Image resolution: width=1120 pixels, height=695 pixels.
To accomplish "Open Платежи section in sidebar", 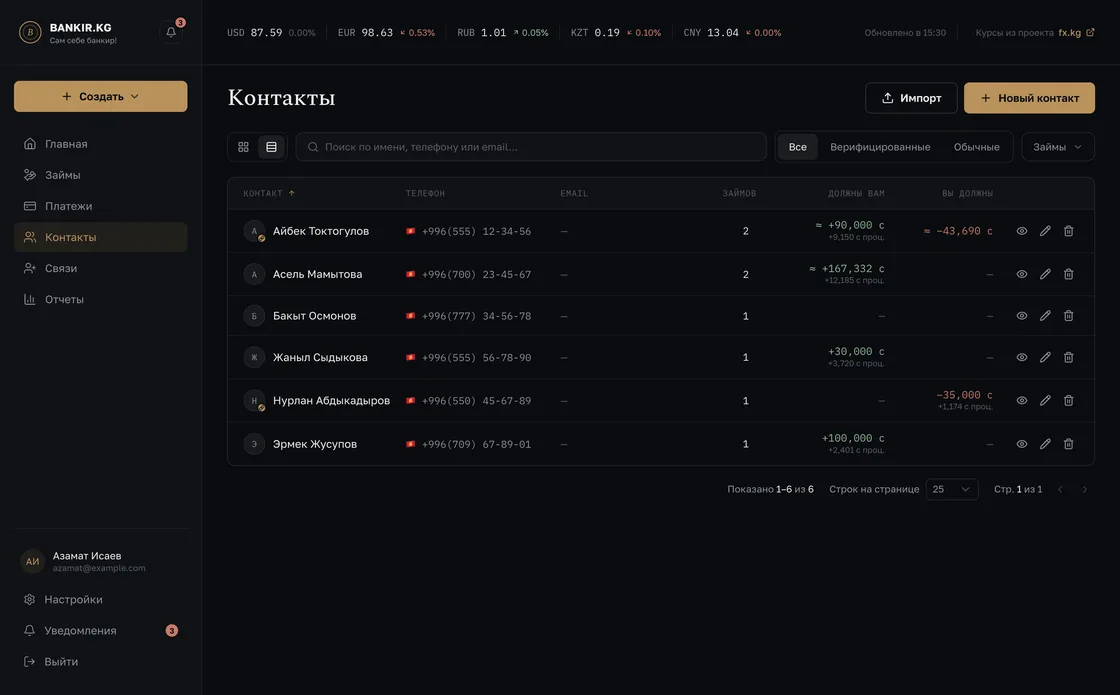I will (x=101, y=206).
